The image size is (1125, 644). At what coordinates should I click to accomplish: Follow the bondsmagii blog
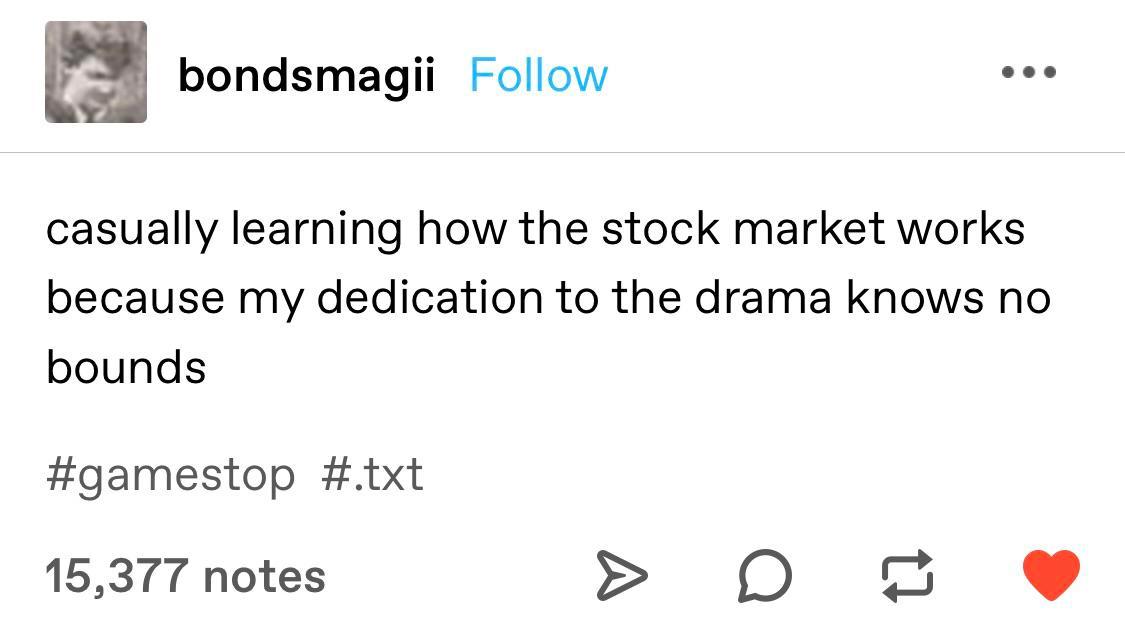point(538,75)
